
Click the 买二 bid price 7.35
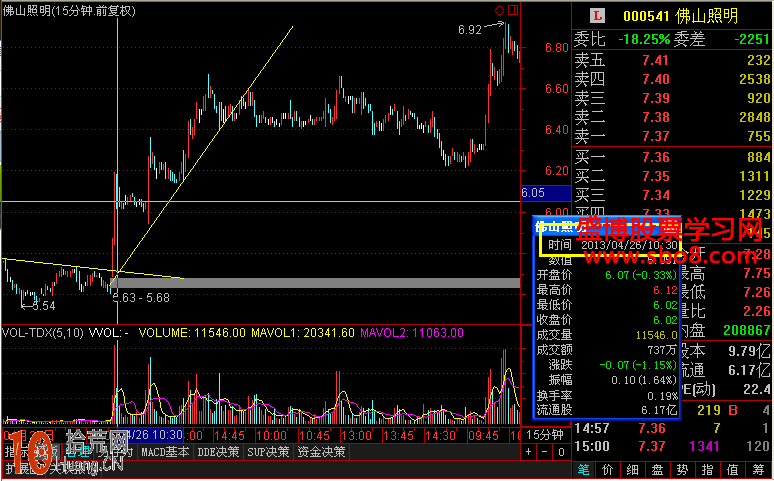656,176
